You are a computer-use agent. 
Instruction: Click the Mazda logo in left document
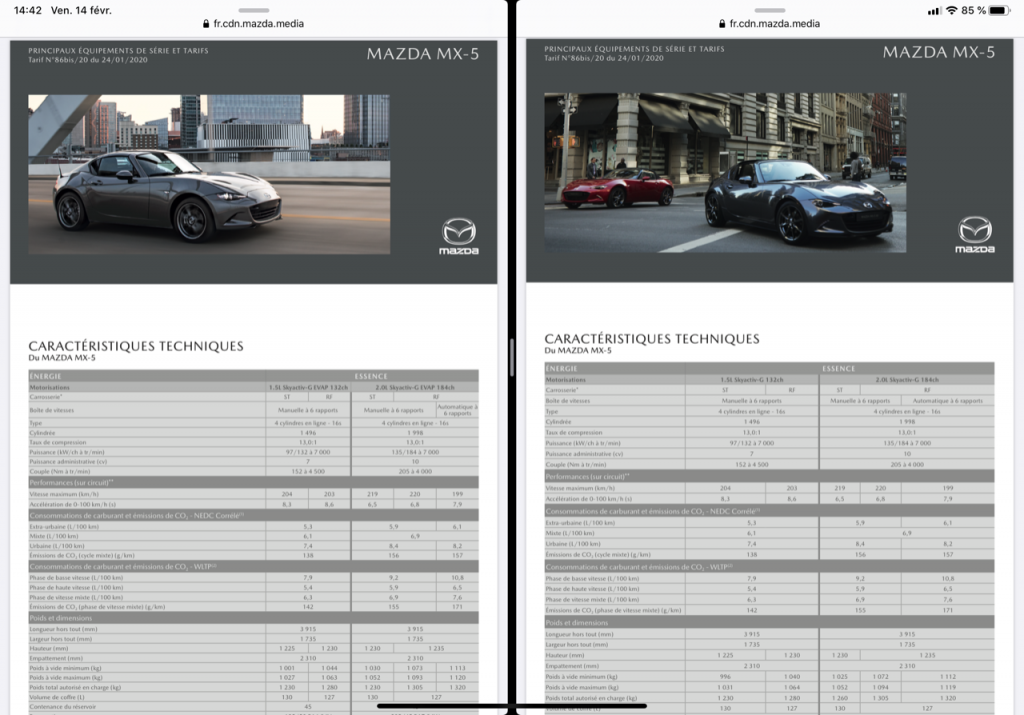point(458,236)
